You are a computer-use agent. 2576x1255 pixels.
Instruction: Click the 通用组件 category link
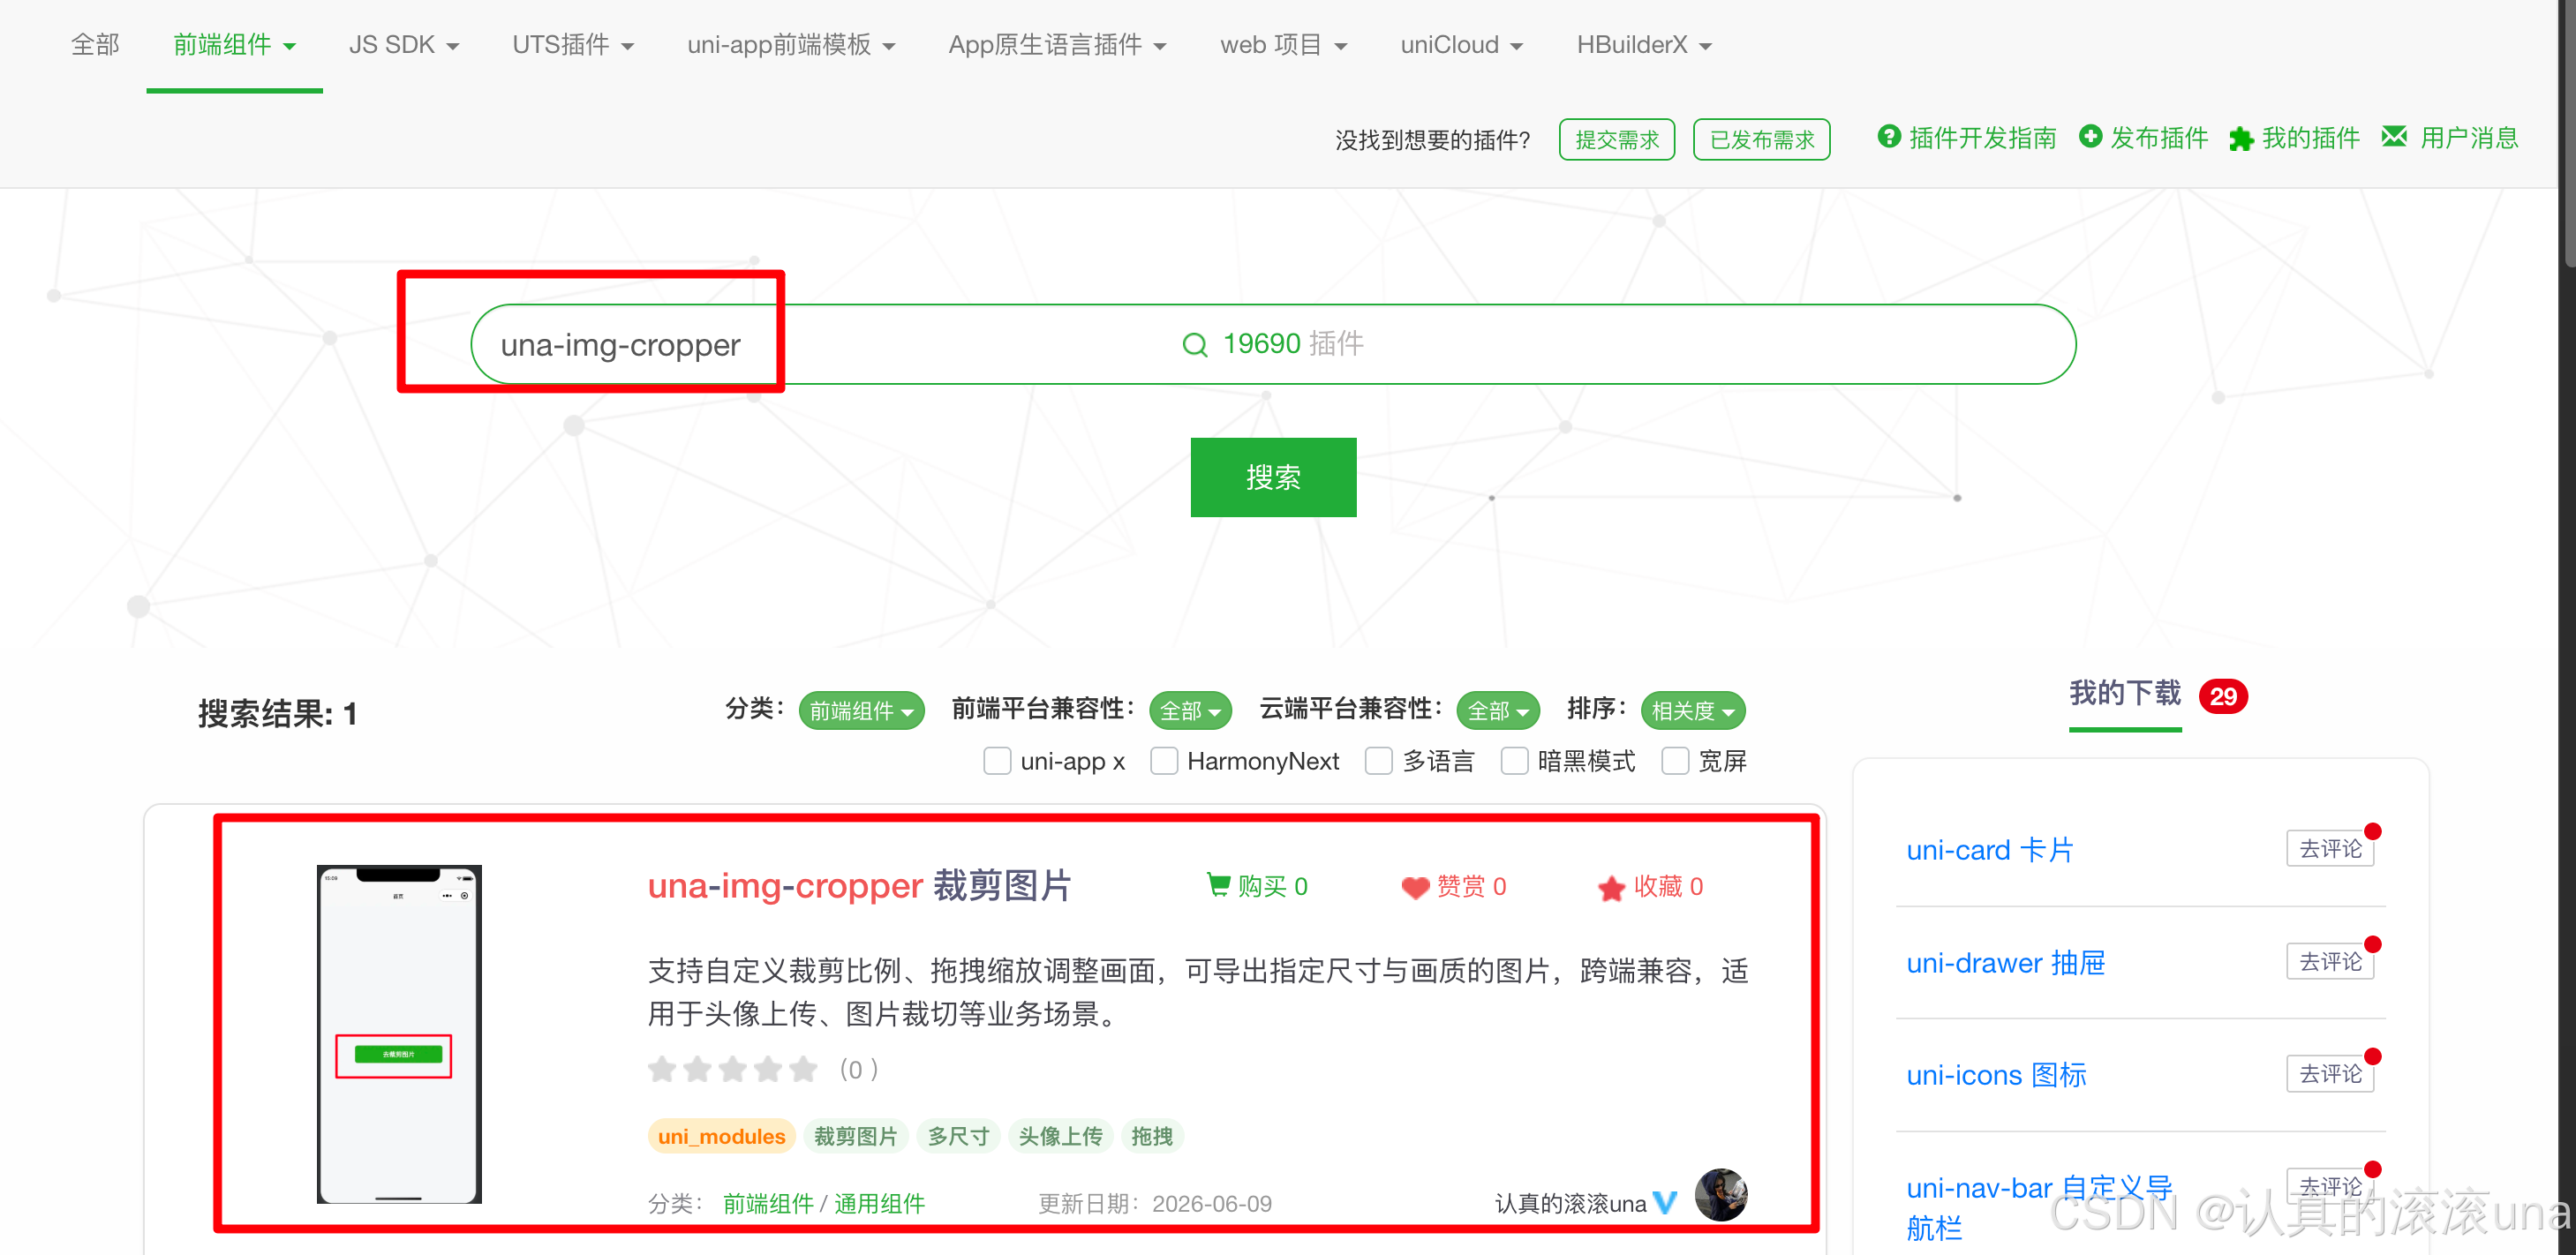[879, 1203]
